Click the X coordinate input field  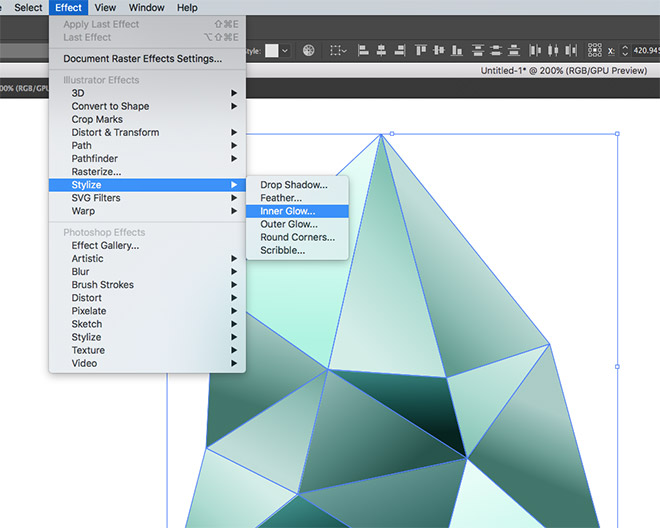pos(647,49)
